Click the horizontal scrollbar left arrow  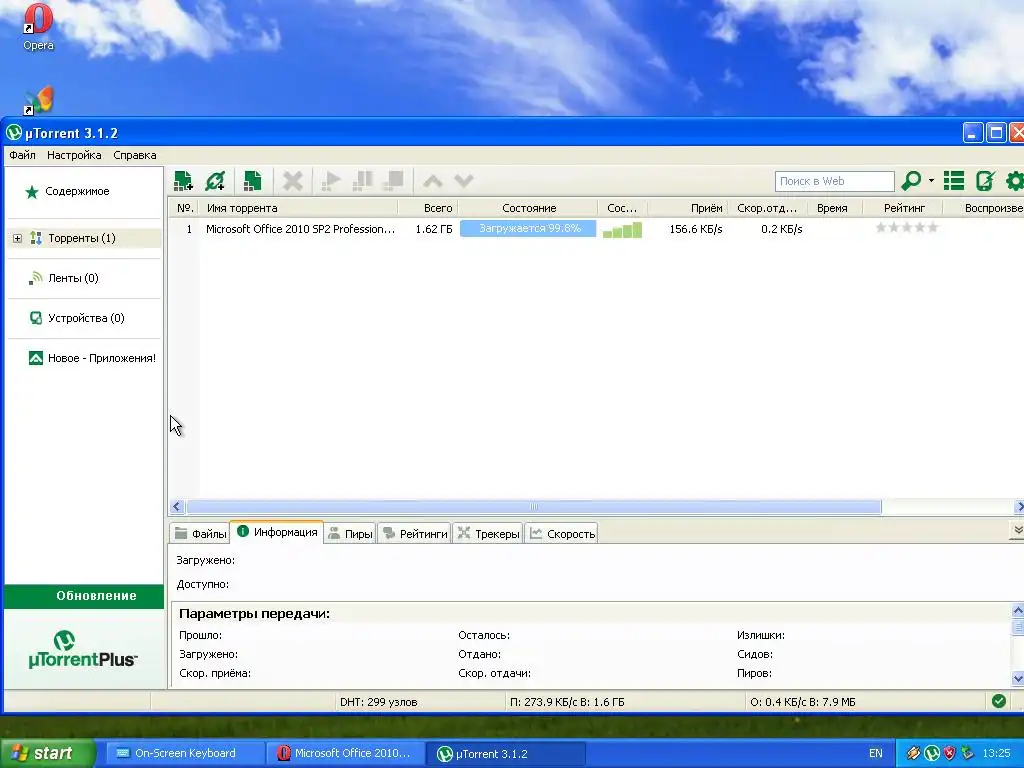[177, 507]
